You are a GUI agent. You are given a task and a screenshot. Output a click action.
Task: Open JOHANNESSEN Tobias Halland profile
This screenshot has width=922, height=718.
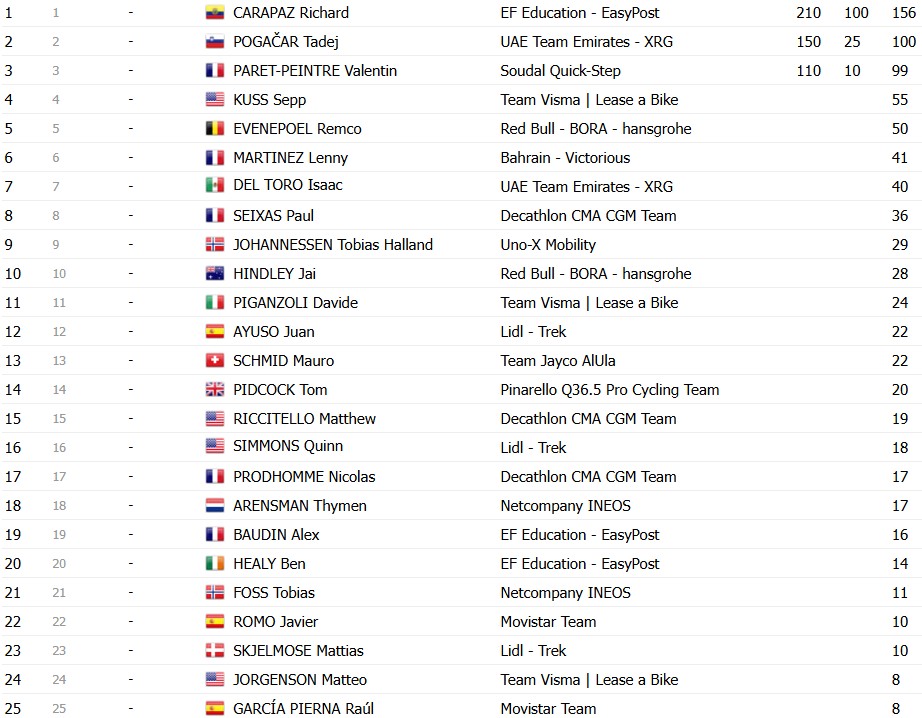pyautogui.click(x=333, y=245)
